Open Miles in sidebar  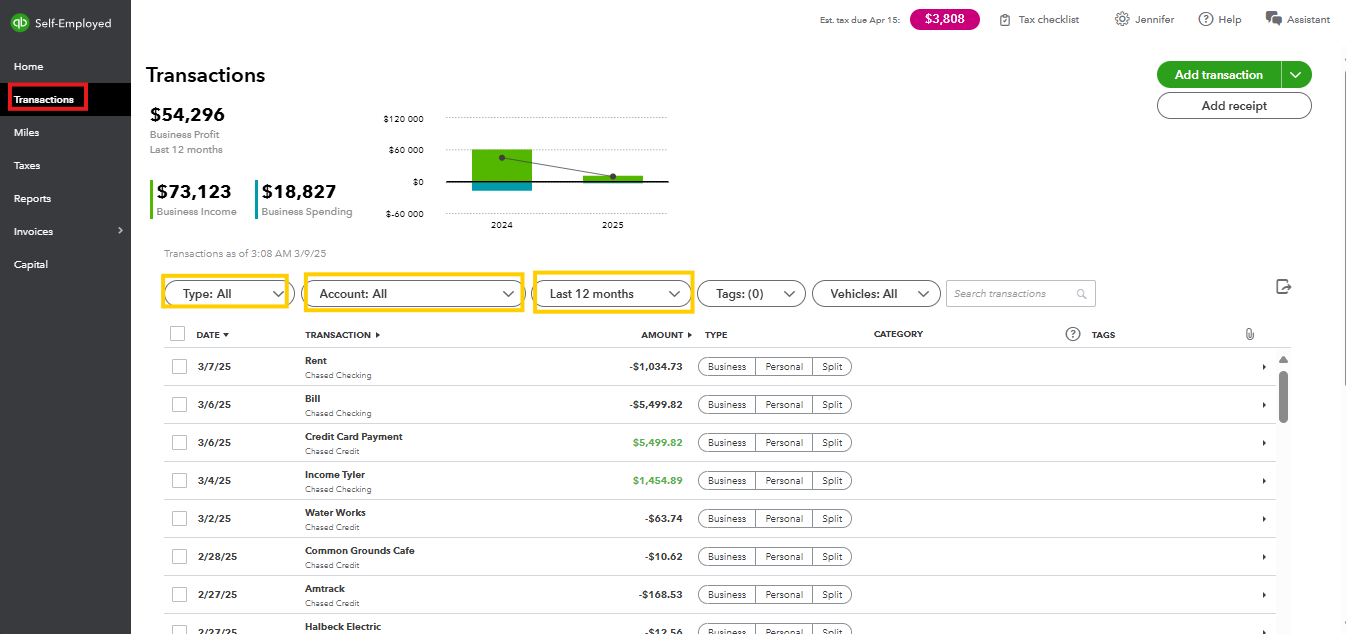pos(27,133)
